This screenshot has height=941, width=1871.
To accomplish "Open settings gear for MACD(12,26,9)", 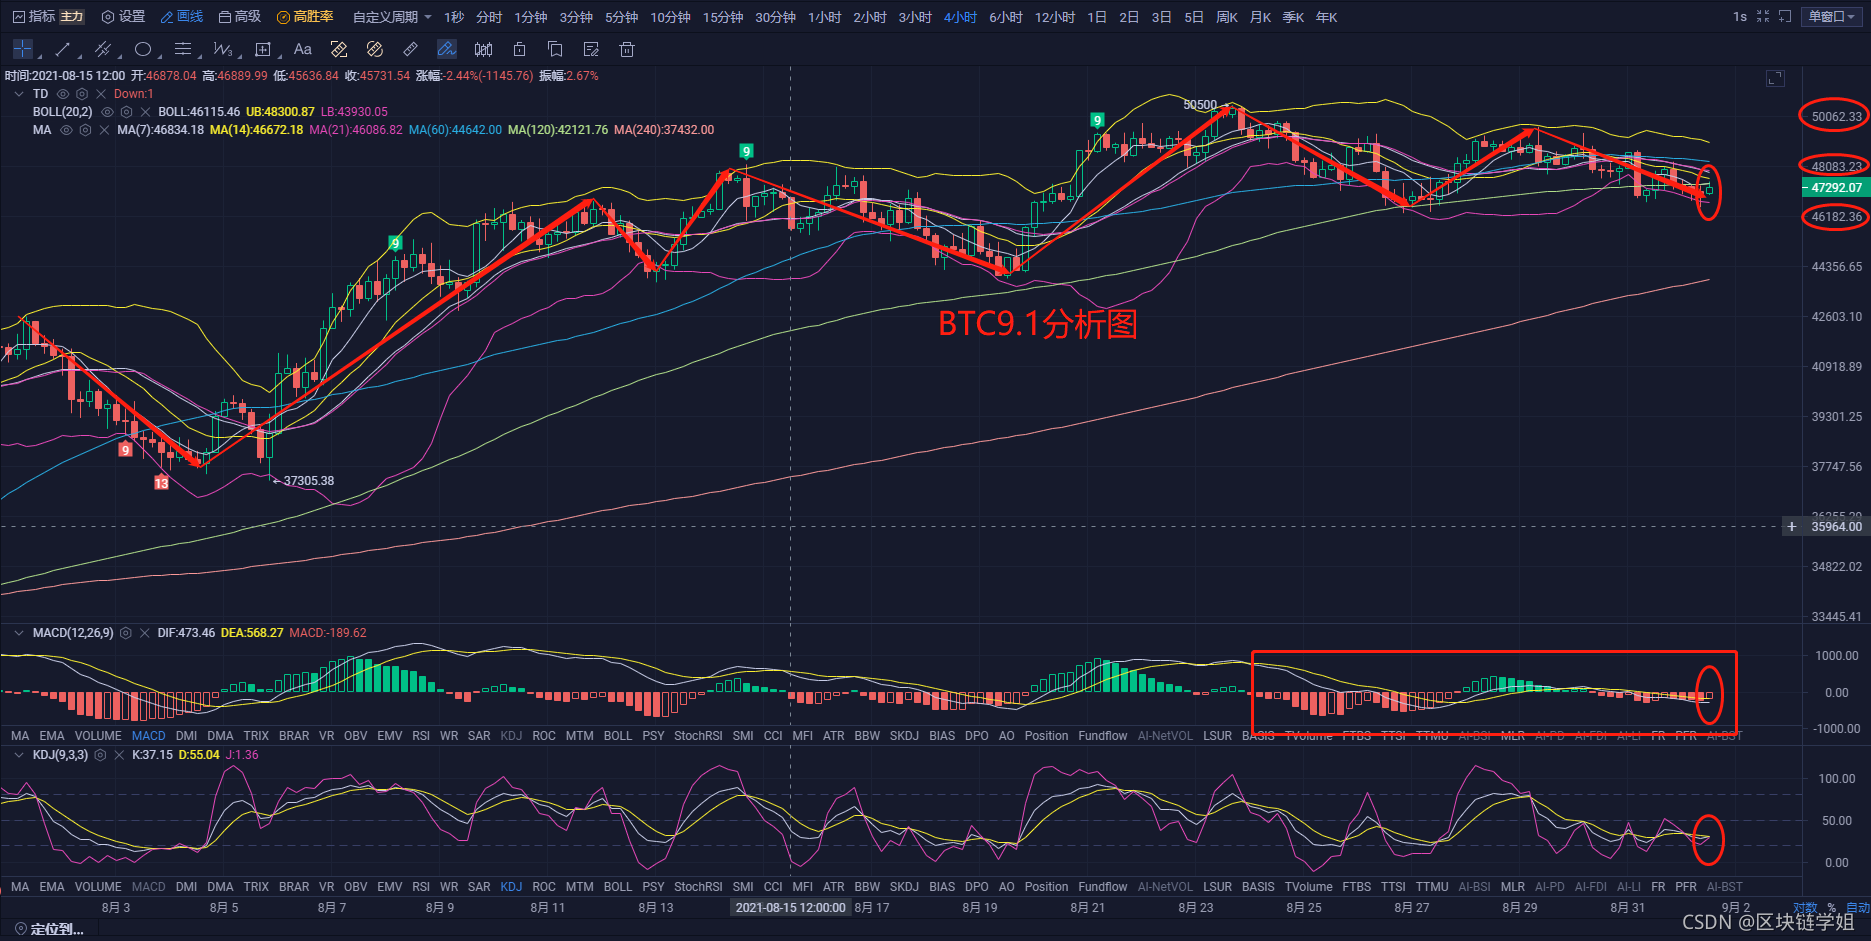I will (126, 633).
